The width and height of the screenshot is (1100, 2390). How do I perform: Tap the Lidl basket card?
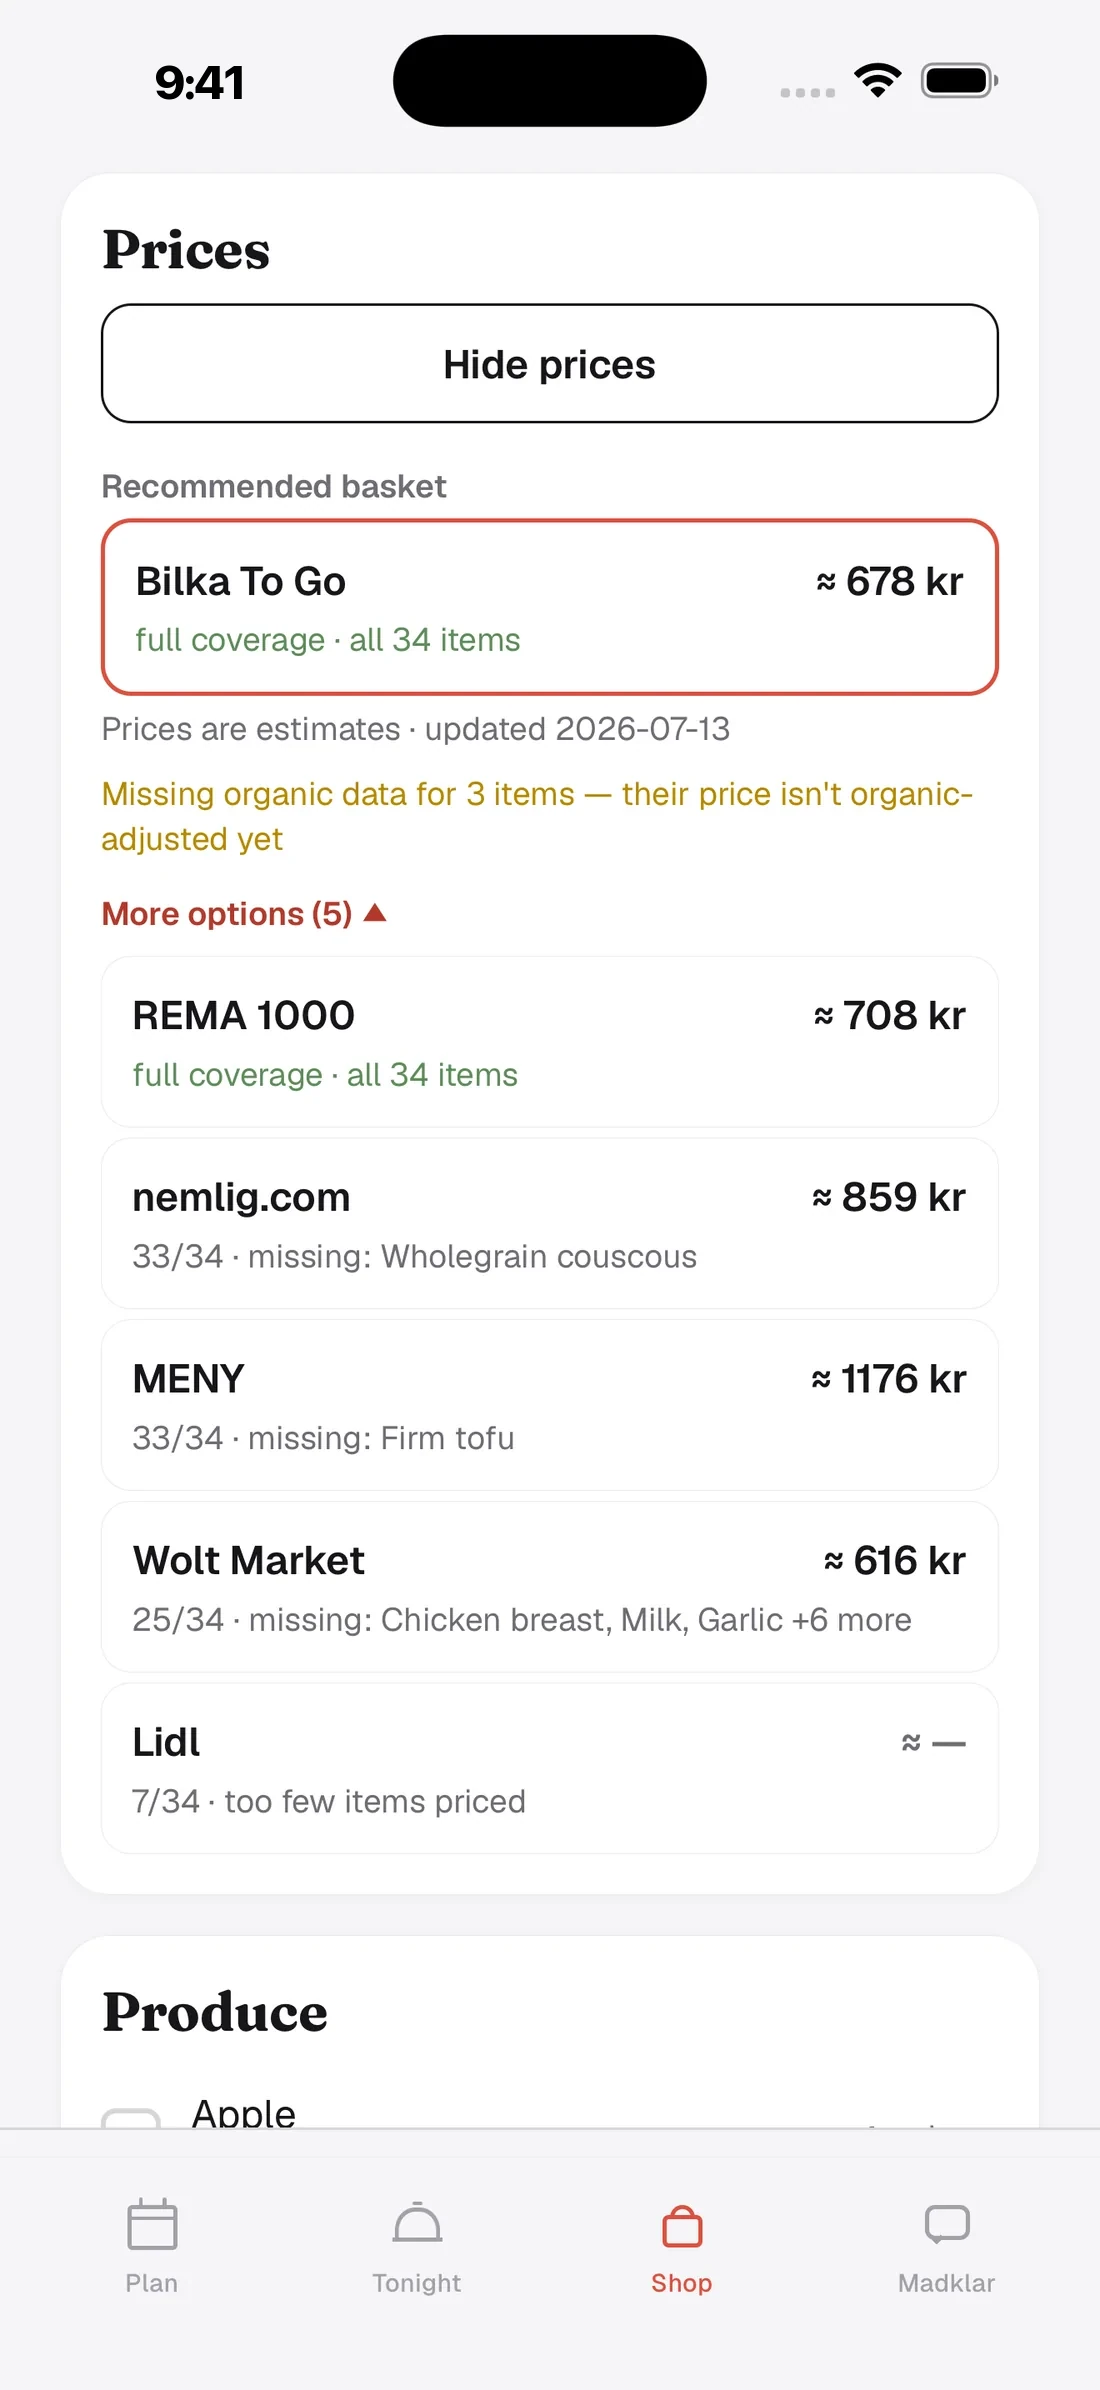tap(550, 1768)
